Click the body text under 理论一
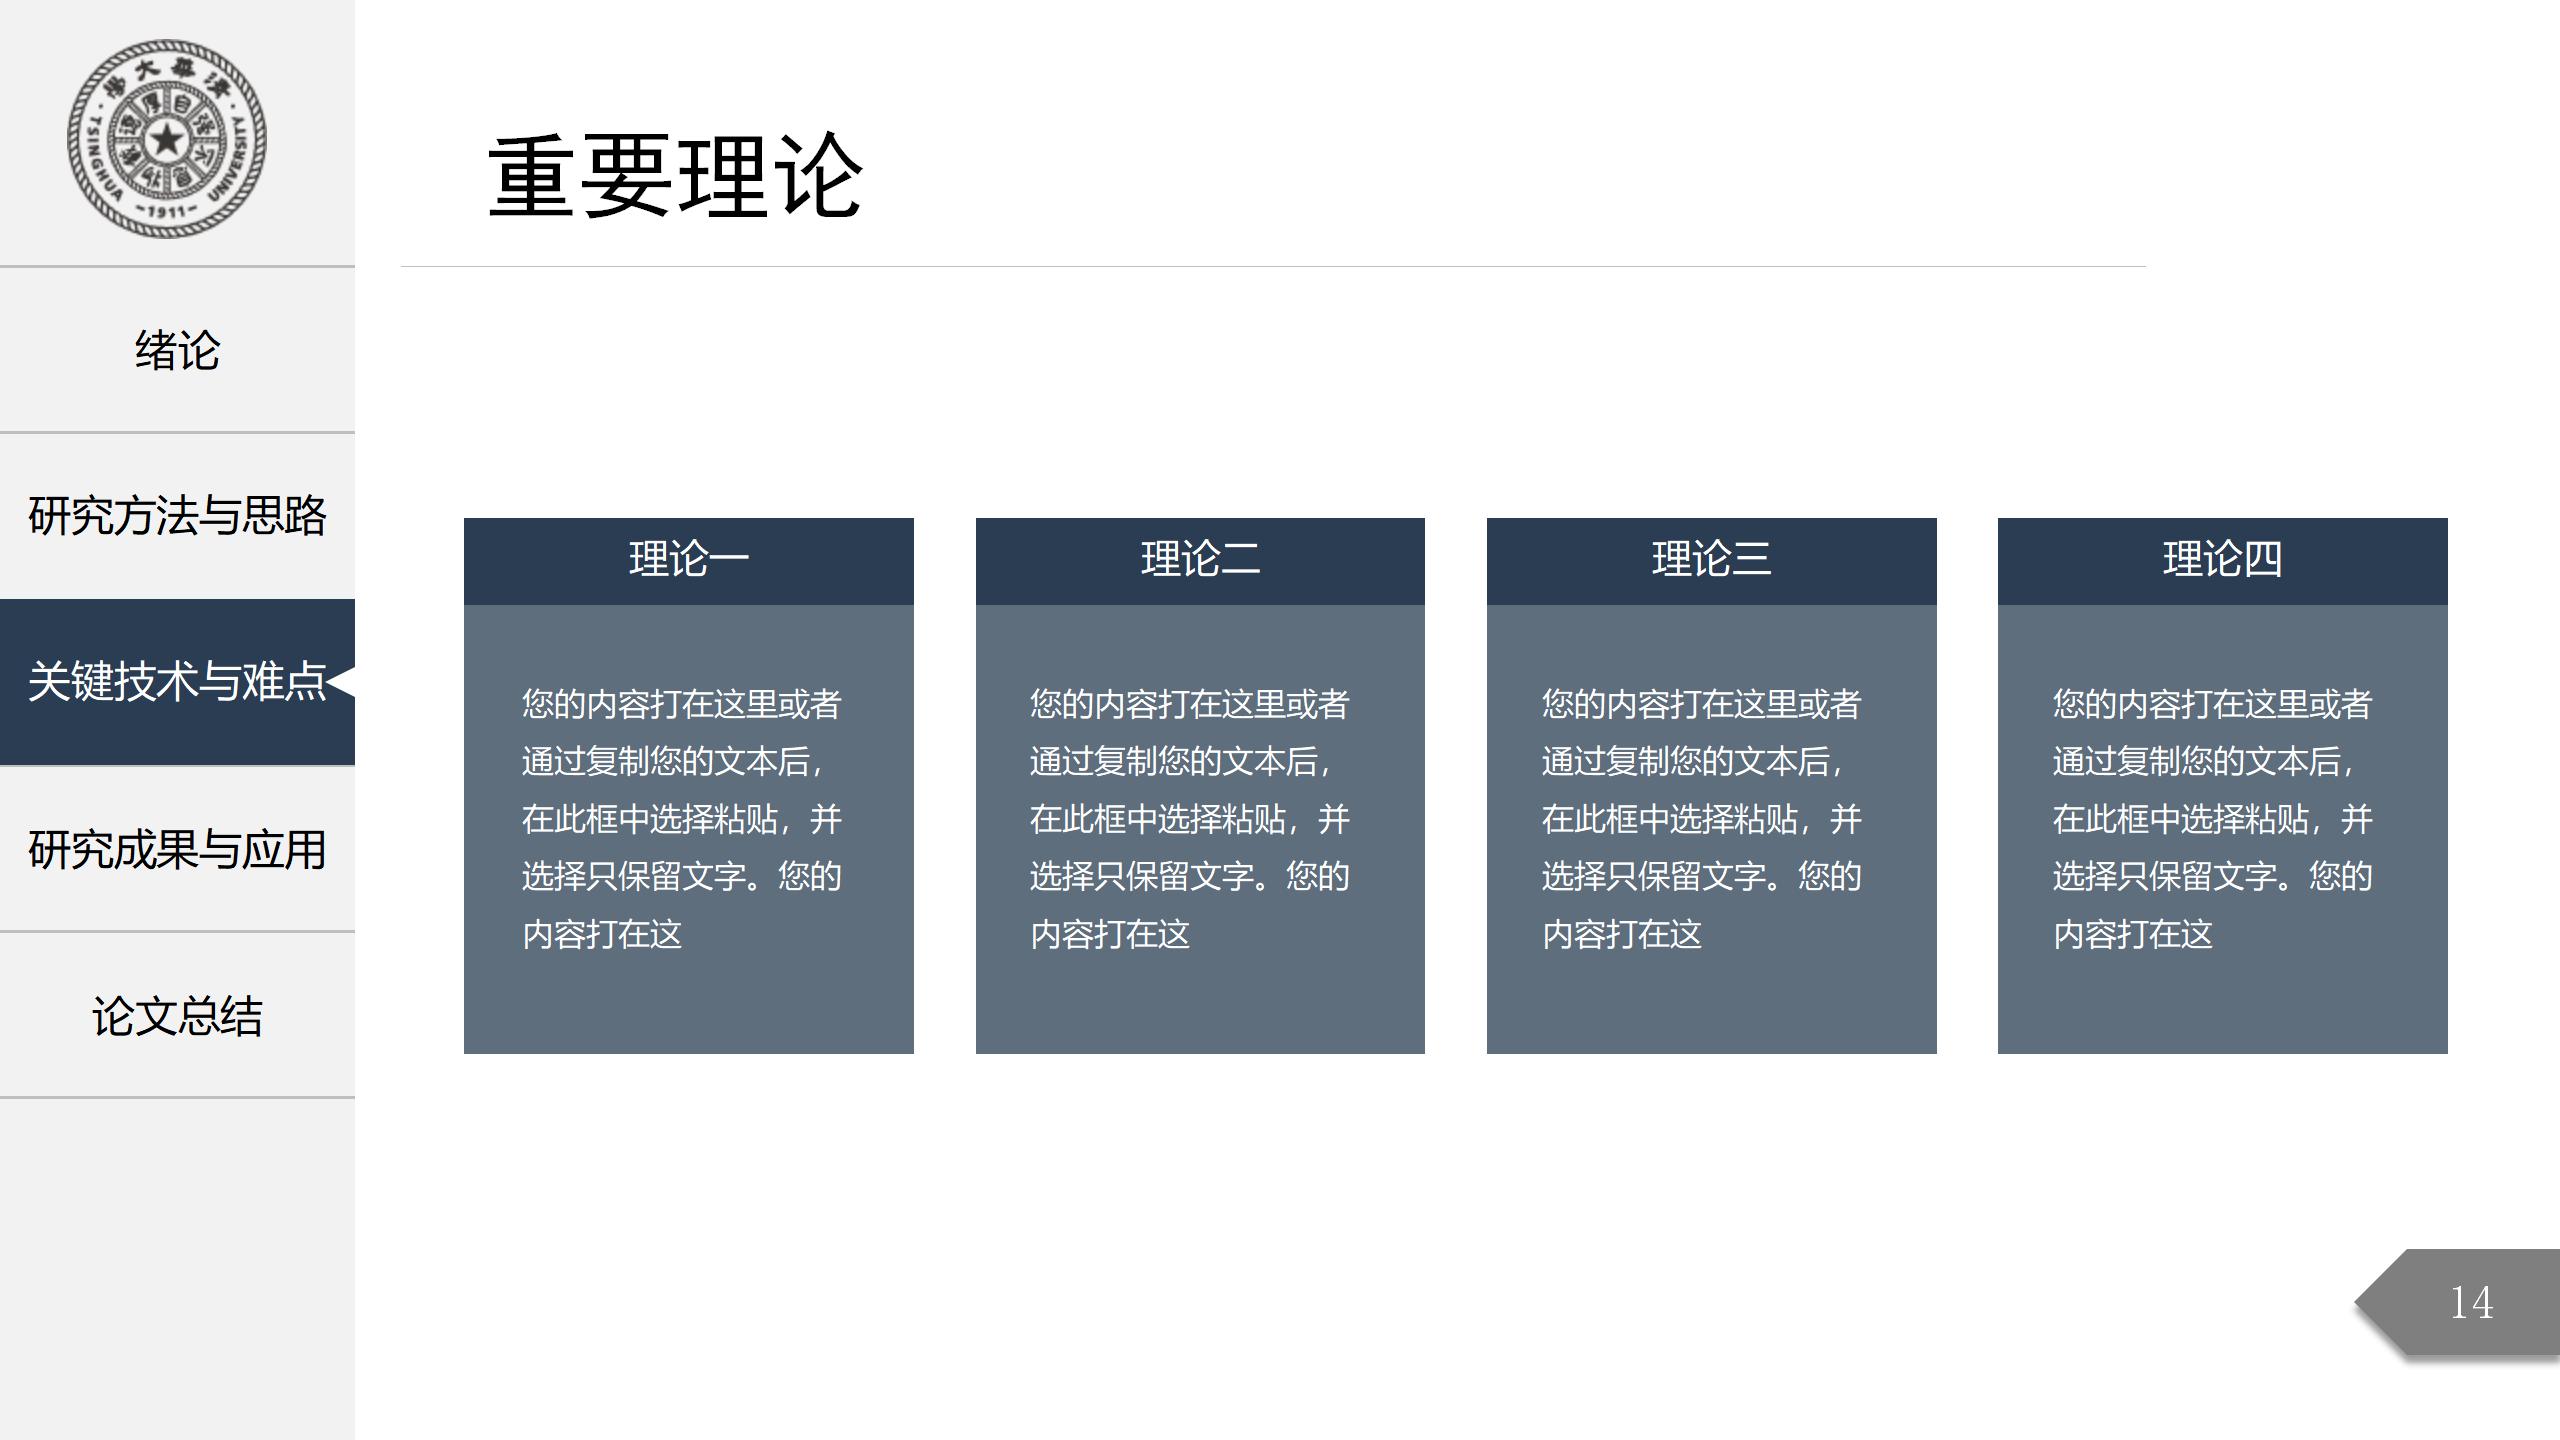The height and width of the screenshot is (1440, 2560). [682, 818]
